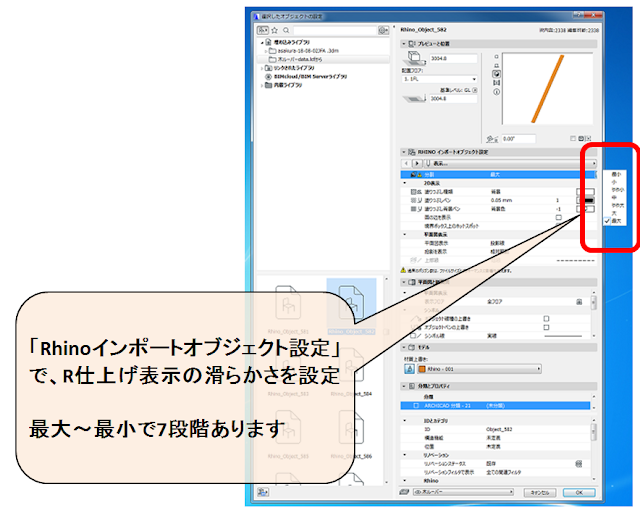Select the 木ルーバー-data.lcf folder

(300, 60)
